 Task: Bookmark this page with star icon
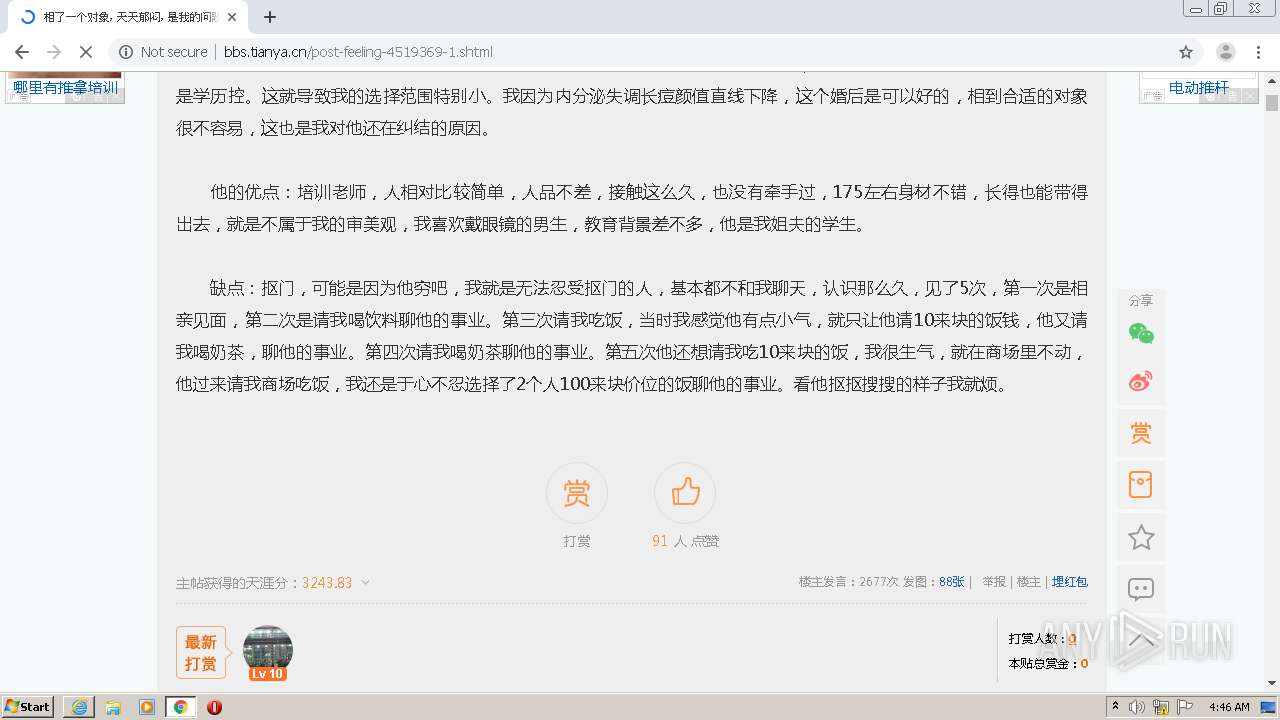pos(1186,52)
